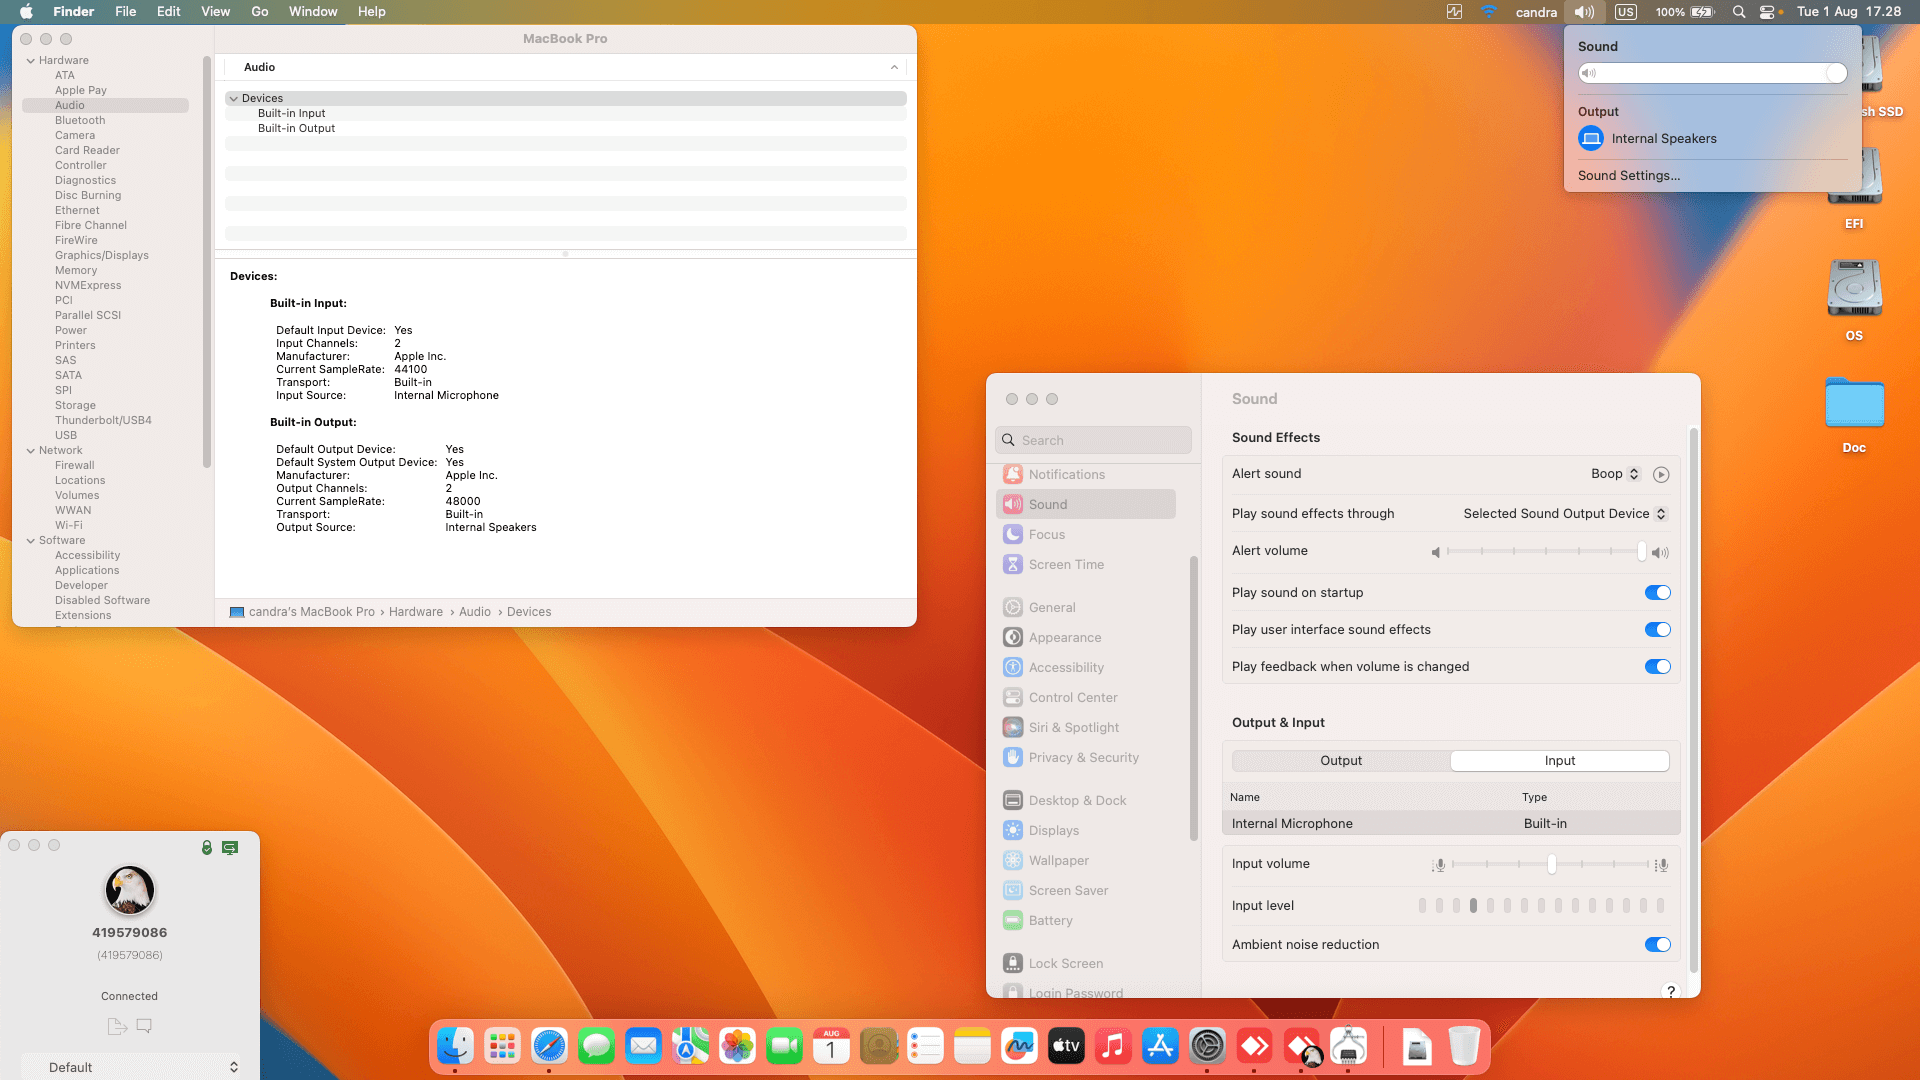Select Internal Speakers output in Sound popup
This screenshot has height=1080, width=1920.
coord(1647,139)
